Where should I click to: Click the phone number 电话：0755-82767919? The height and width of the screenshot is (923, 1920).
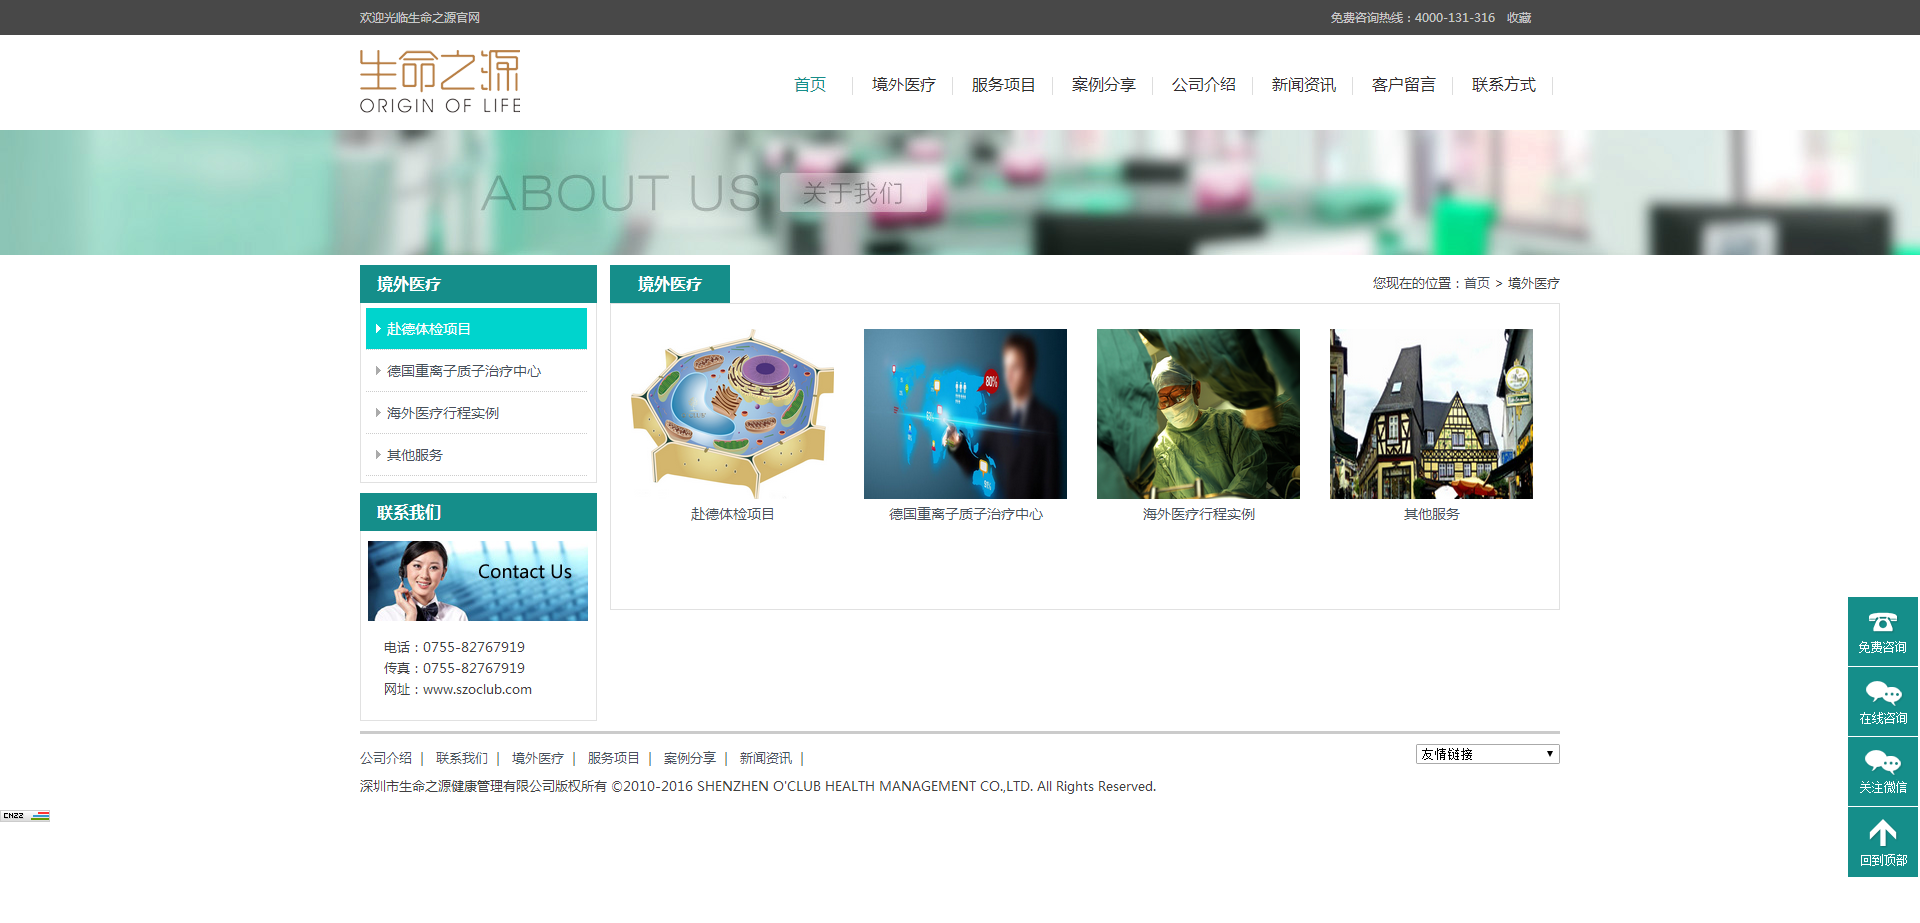click(x=454, y=648)
